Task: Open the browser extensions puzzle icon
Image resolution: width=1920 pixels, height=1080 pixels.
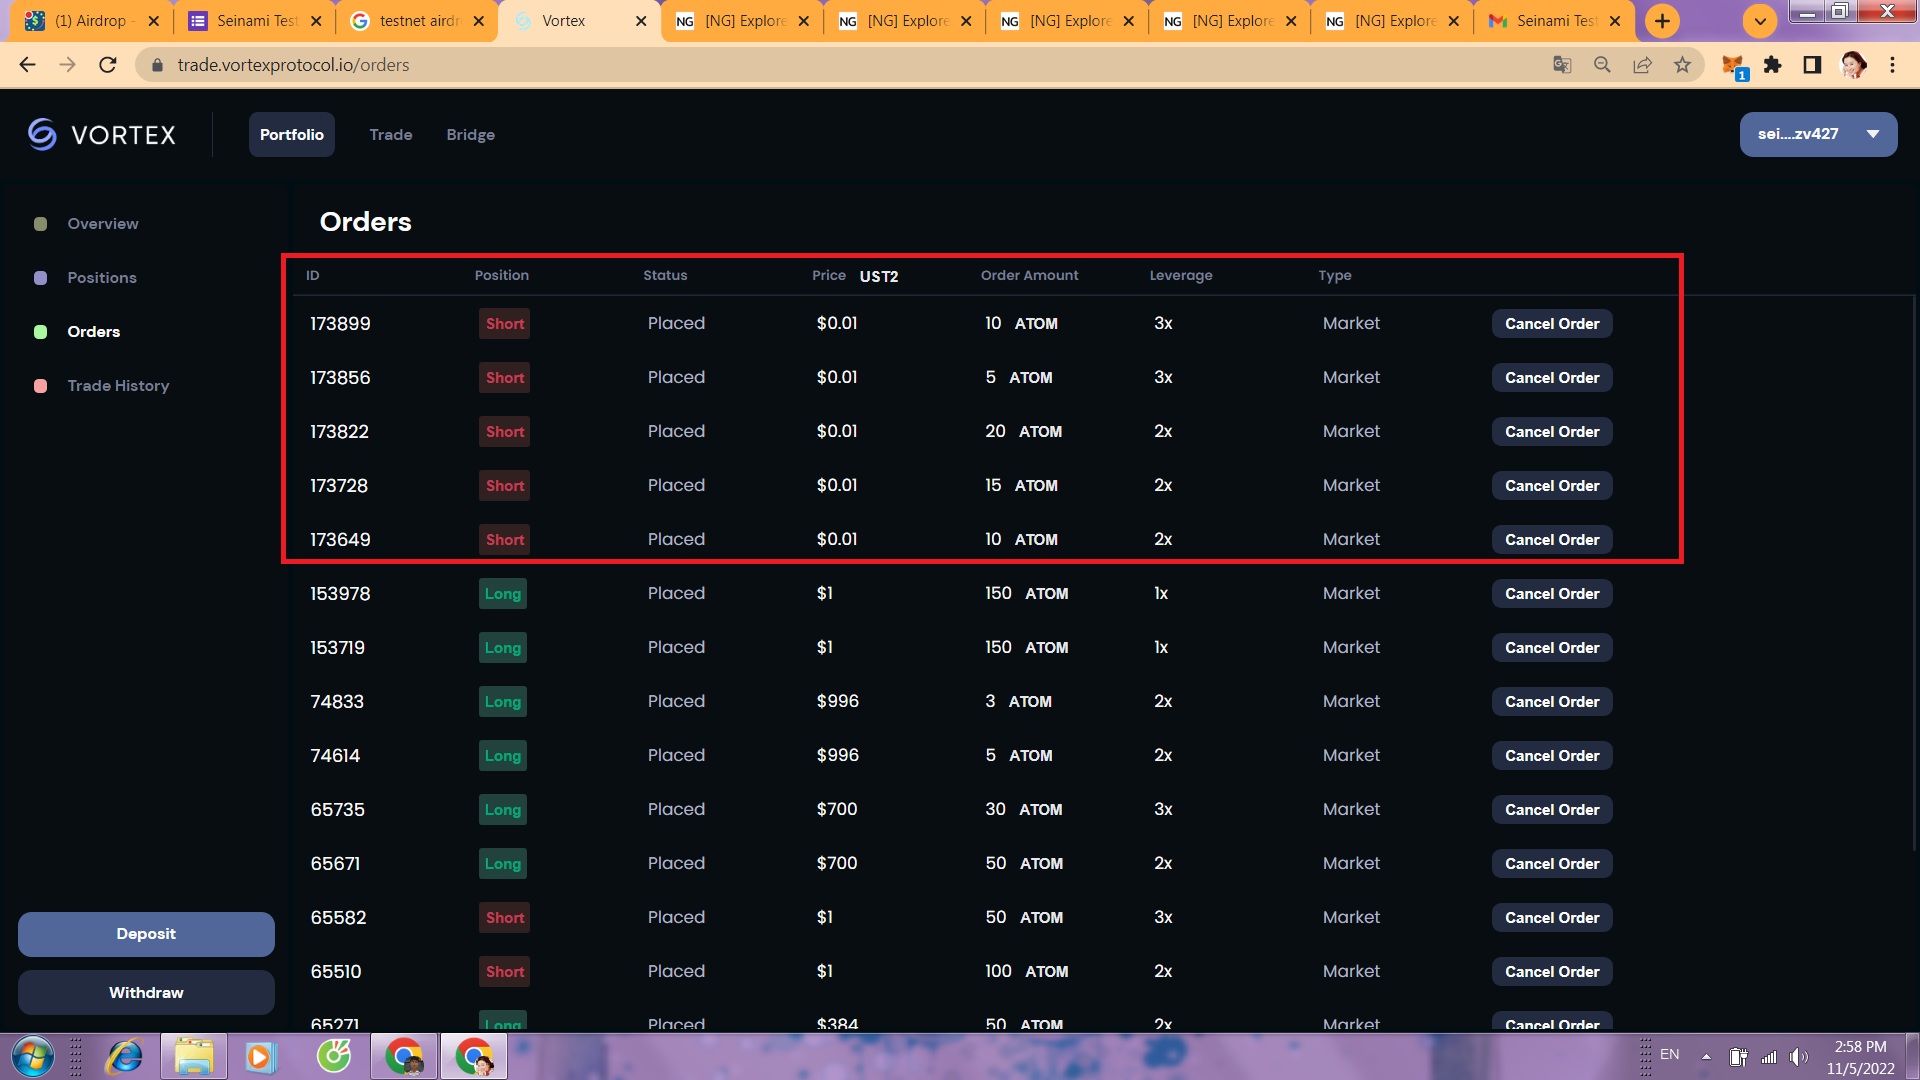Action: click(1772, 65)
